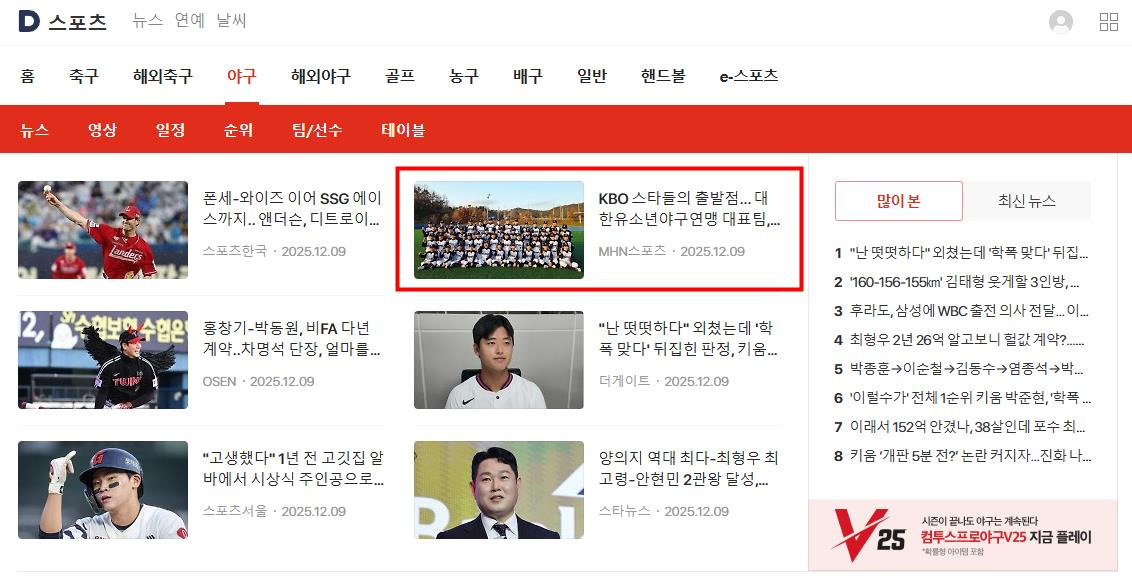
Task: Open the 양의지 역대 최다 article link
Action: (689, 468)
